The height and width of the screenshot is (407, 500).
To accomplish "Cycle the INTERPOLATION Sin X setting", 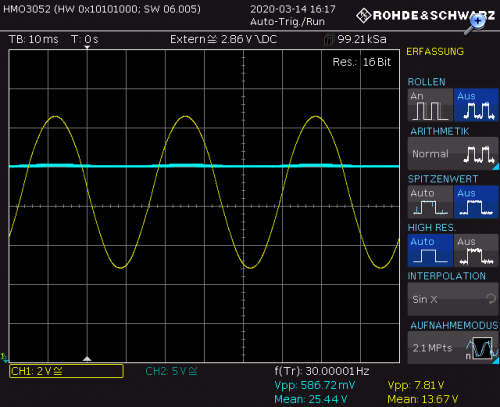I will [453, 299].
